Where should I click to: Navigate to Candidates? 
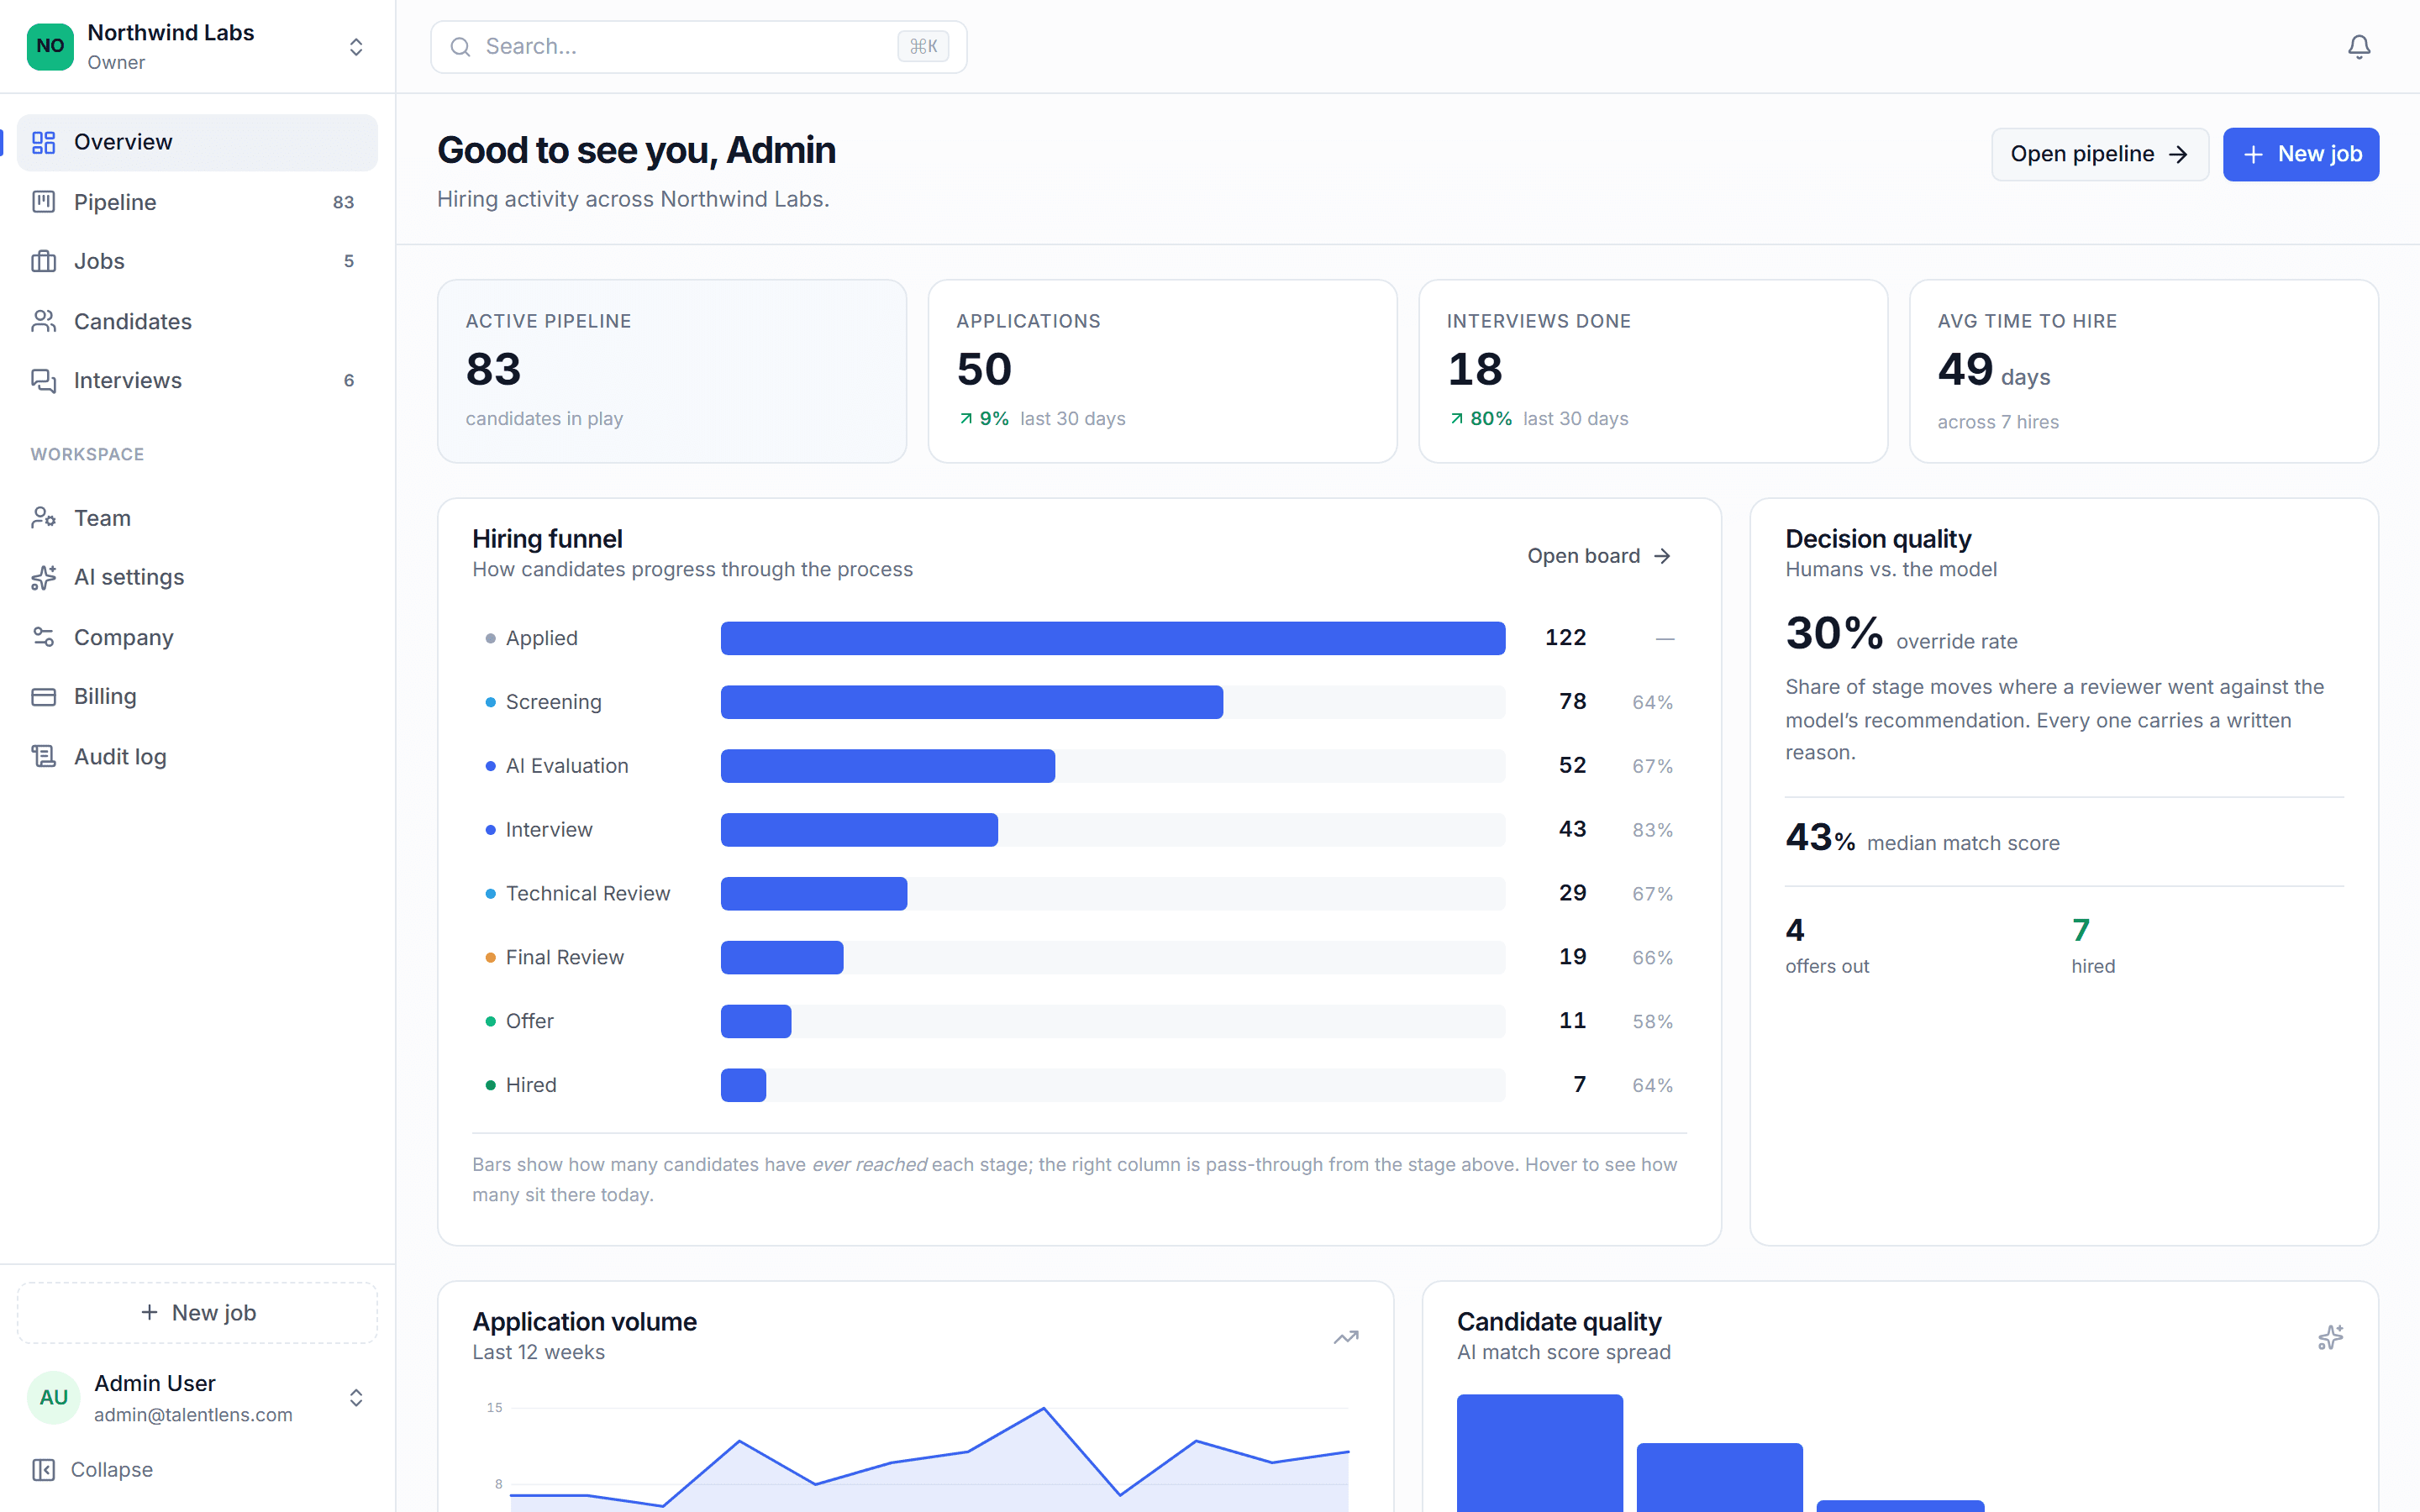[197, 321]
